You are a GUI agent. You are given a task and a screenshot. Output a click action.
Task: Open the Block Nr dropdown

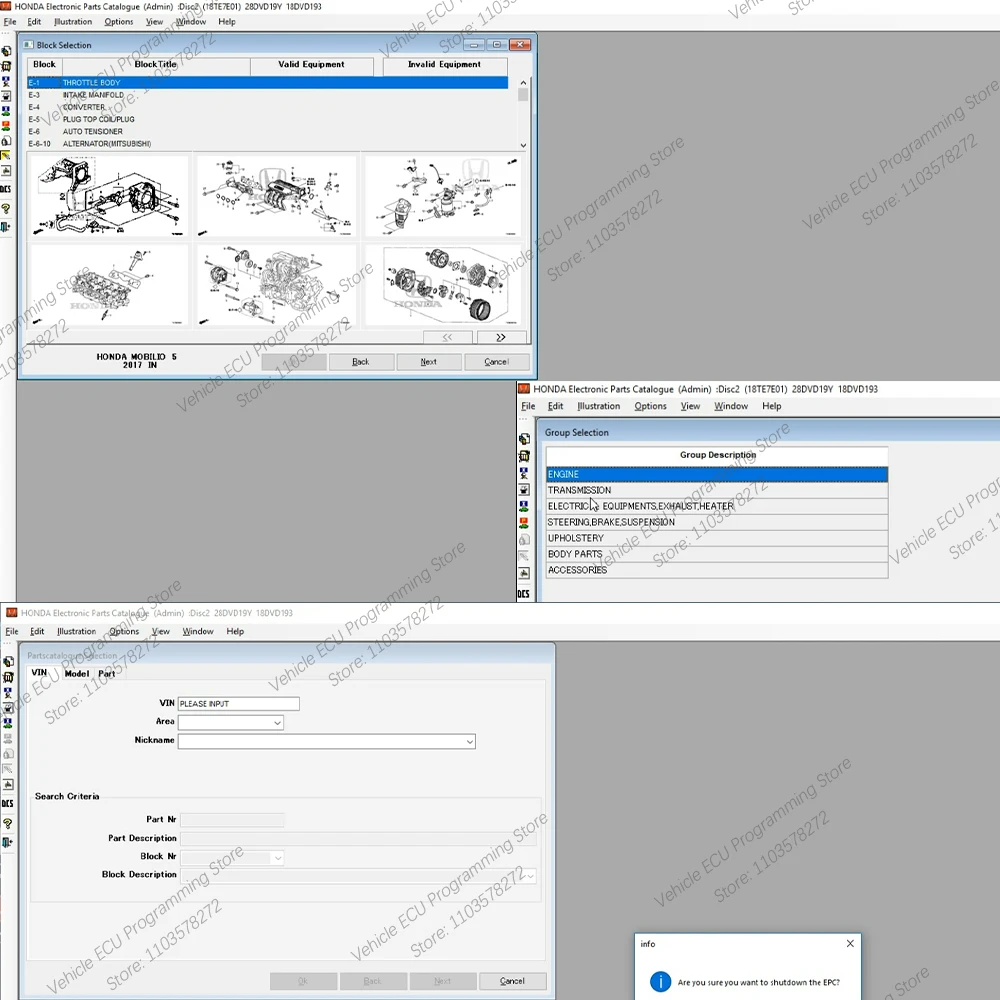pyautogui.click(x=277, y=858)
